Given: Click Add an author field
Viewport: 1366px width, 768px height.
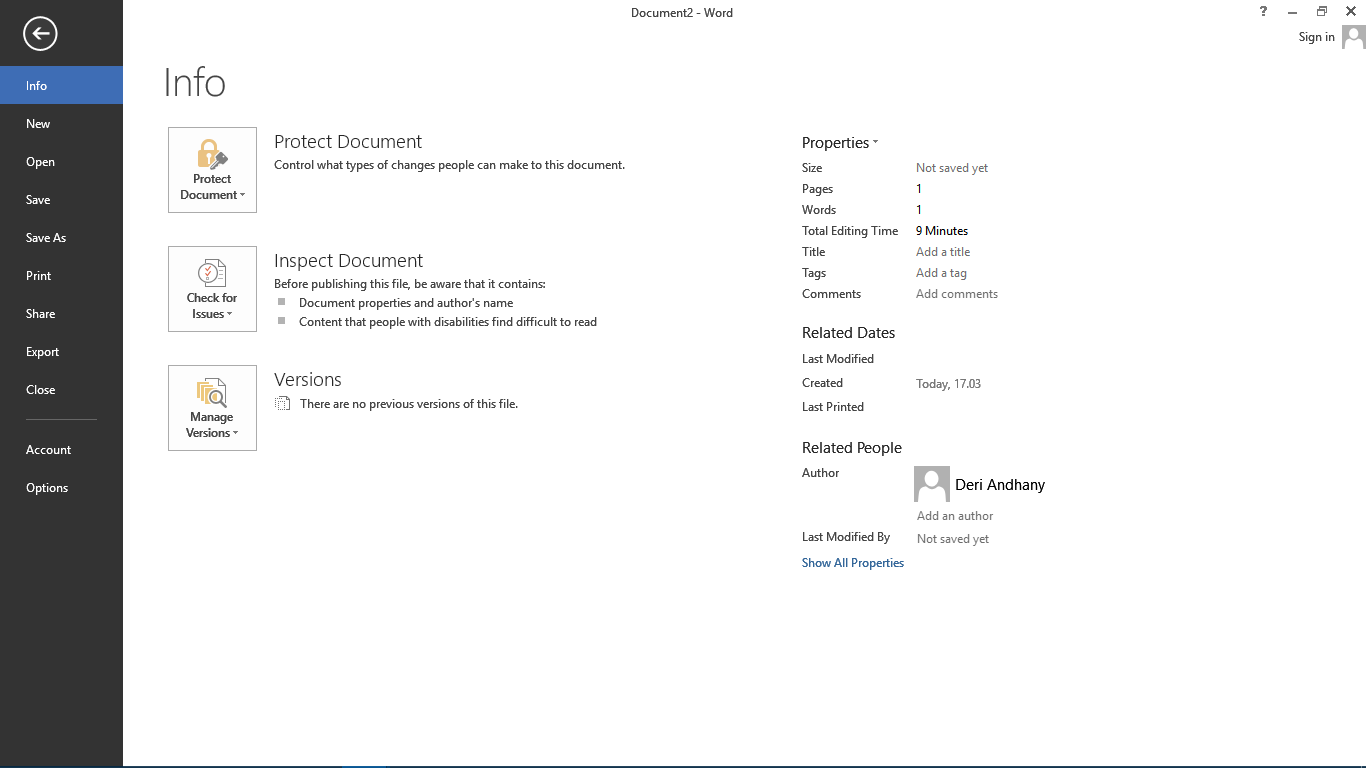Looking at the screenshot, I should (x=955, y=516).
